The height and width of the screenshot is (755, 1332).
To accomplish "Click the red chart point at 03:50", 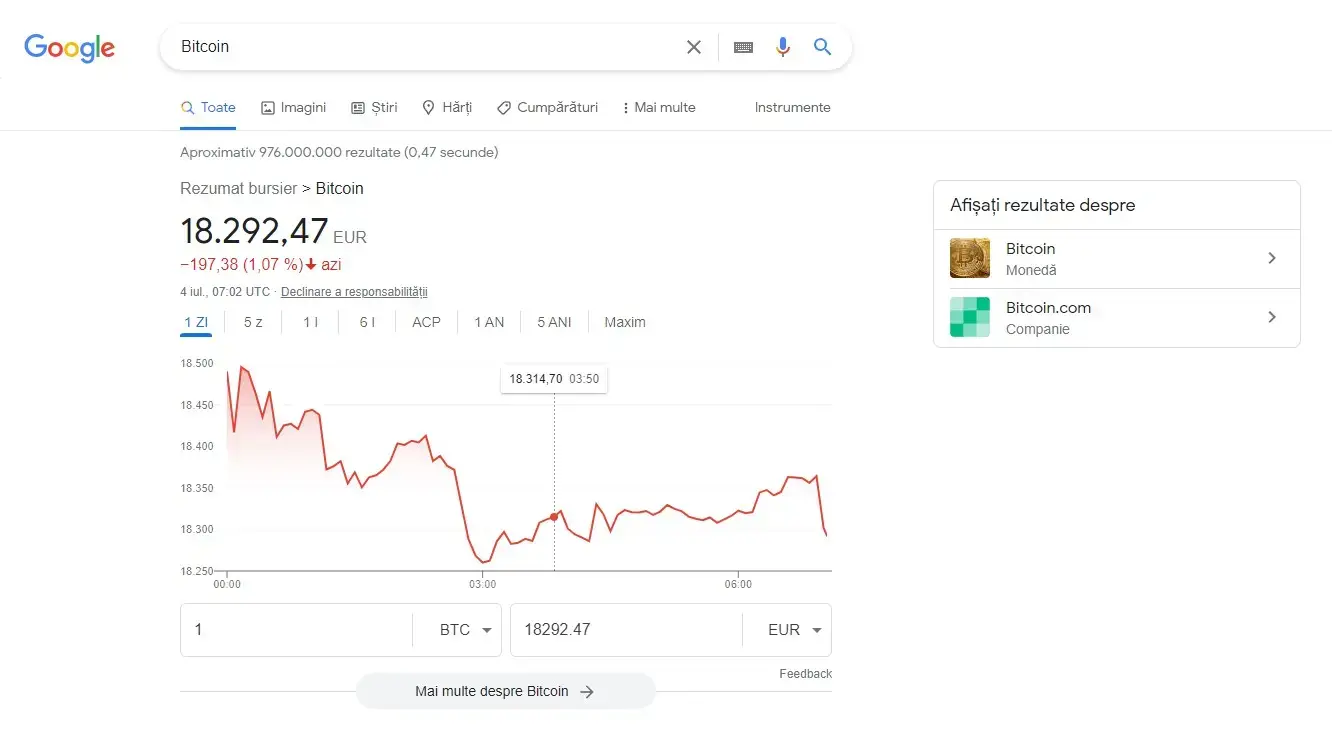I will pyautogui.click(x=554, y=516).
